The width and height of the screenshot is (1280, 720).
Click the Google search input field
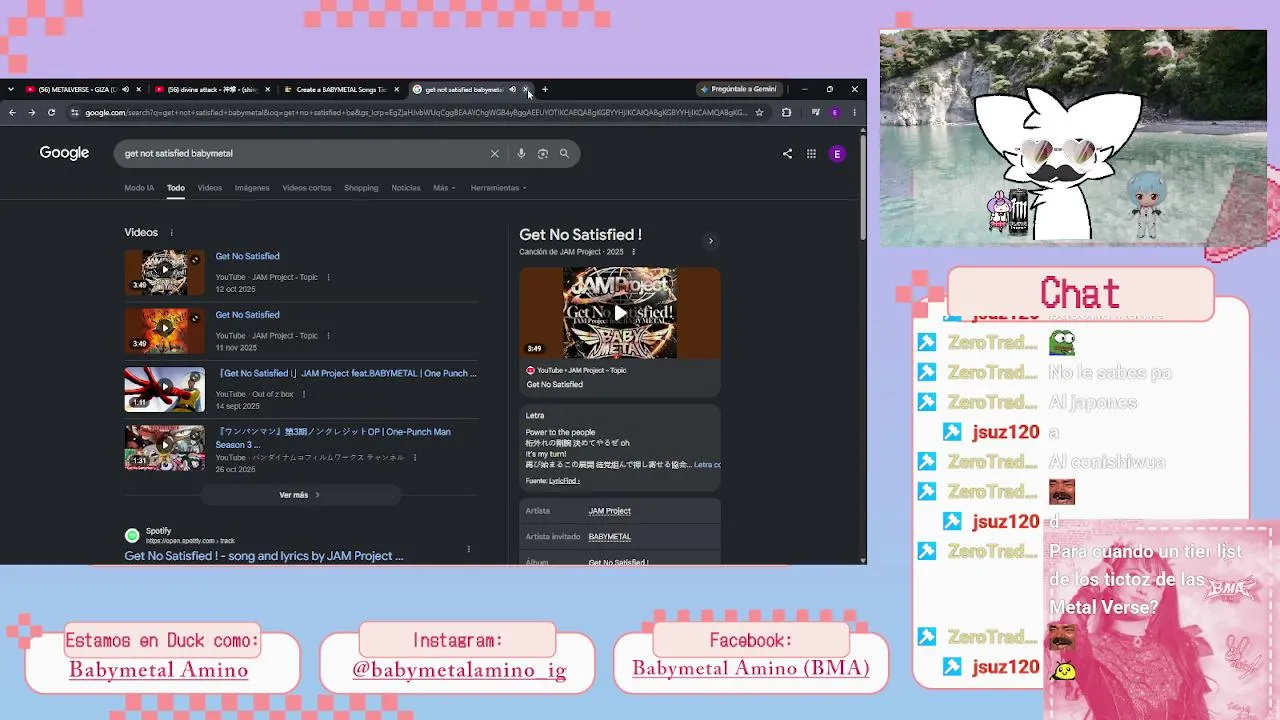click(x=300, y=154)
